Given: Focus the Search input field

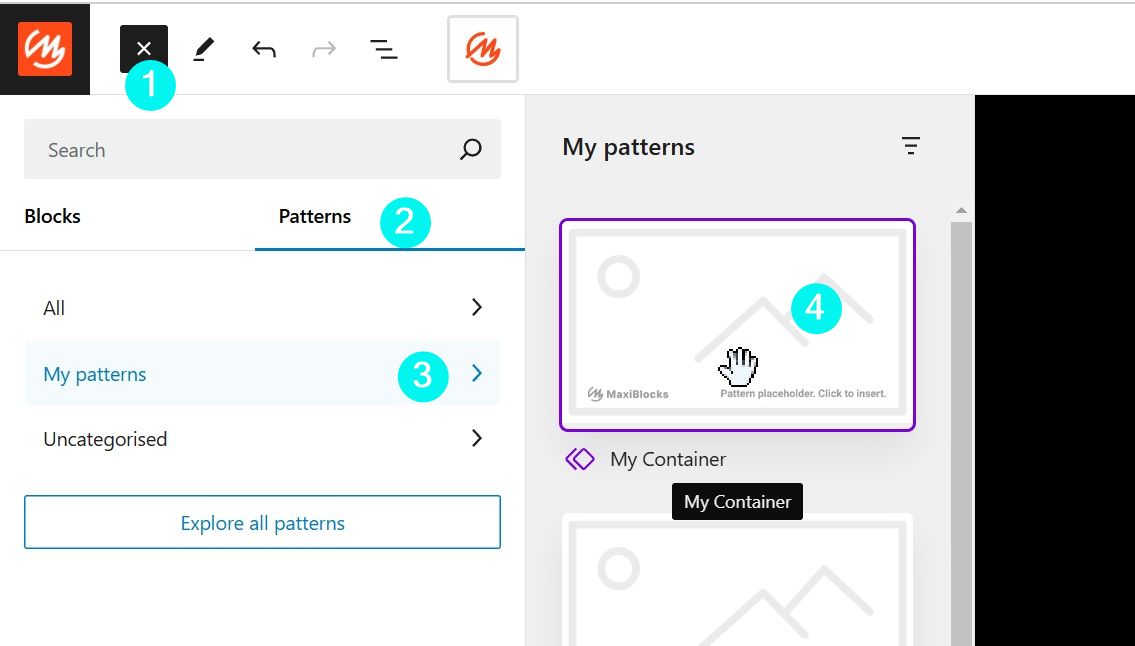Looking at the screenshot, I should point(262,149).
